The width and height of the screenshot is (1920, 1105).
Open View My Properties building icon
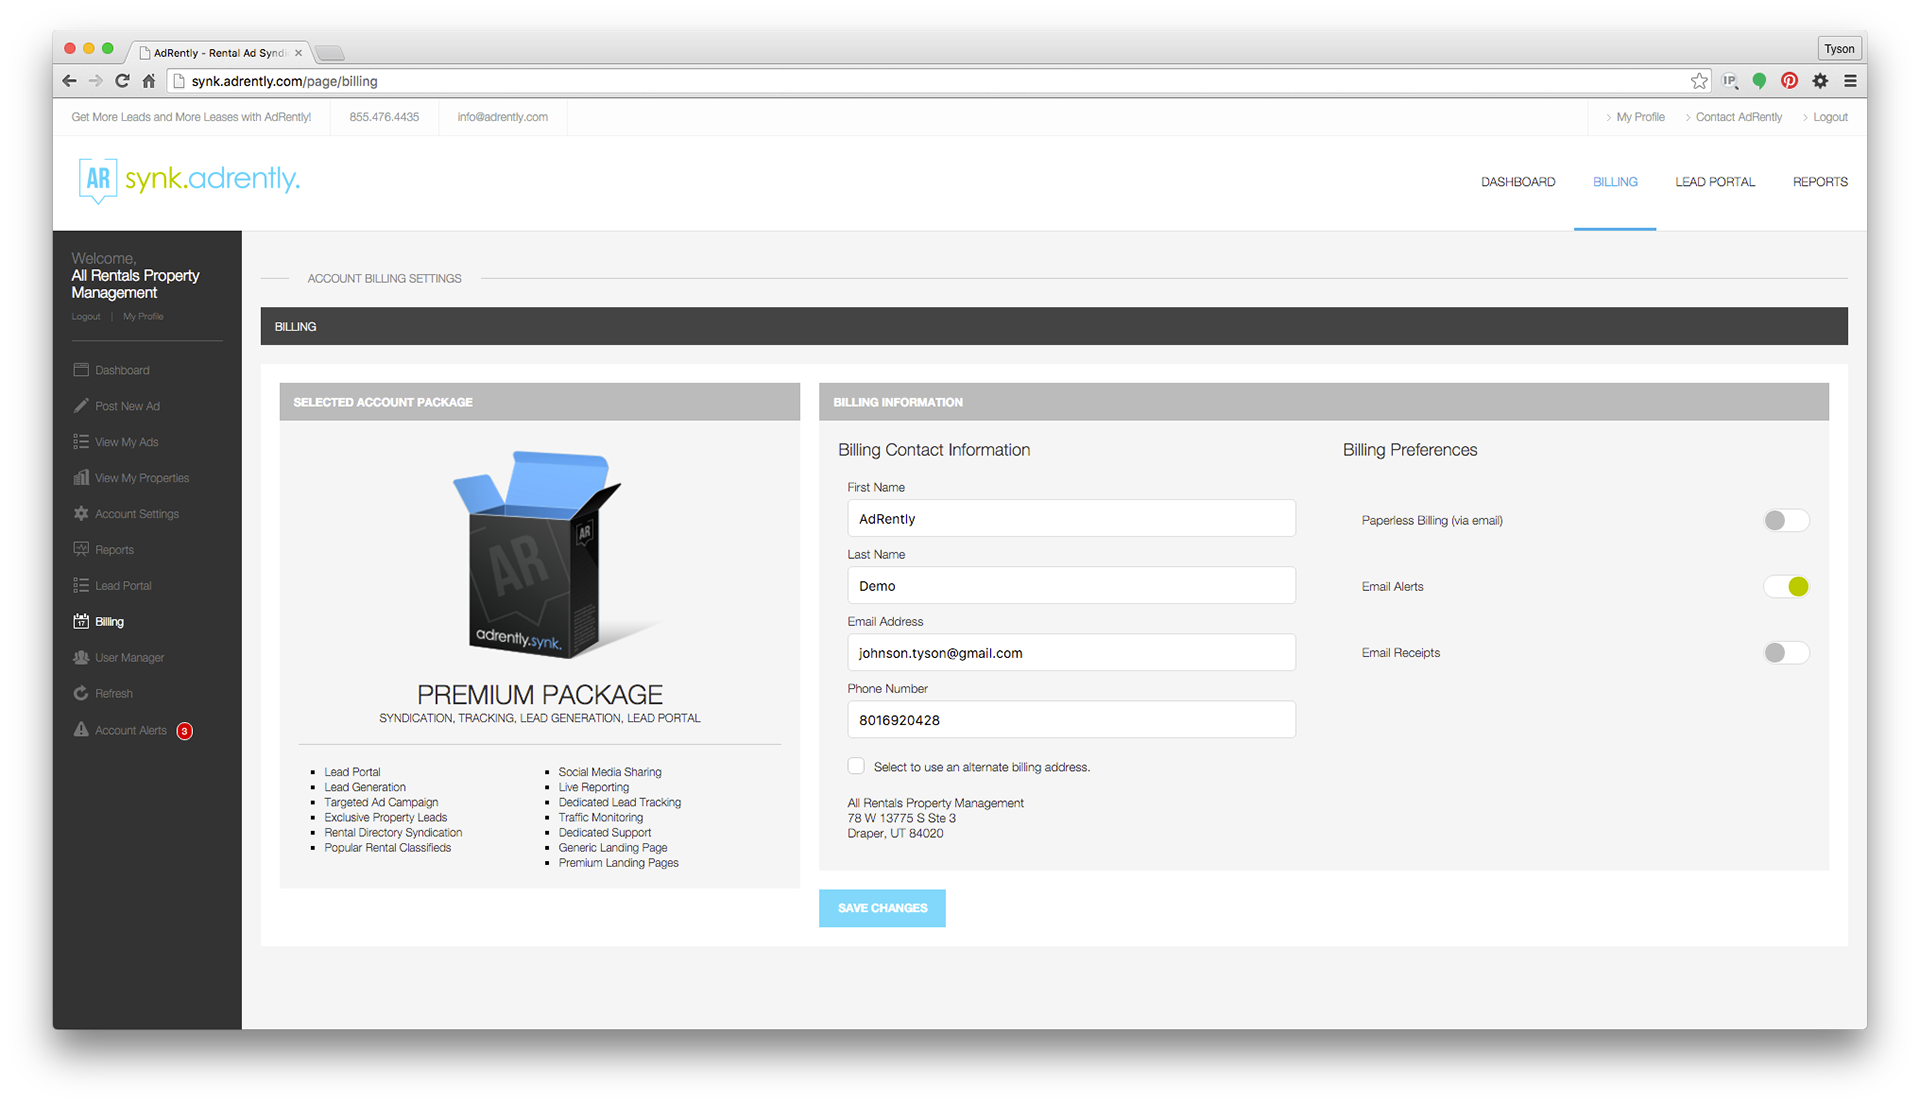[81, 478]
